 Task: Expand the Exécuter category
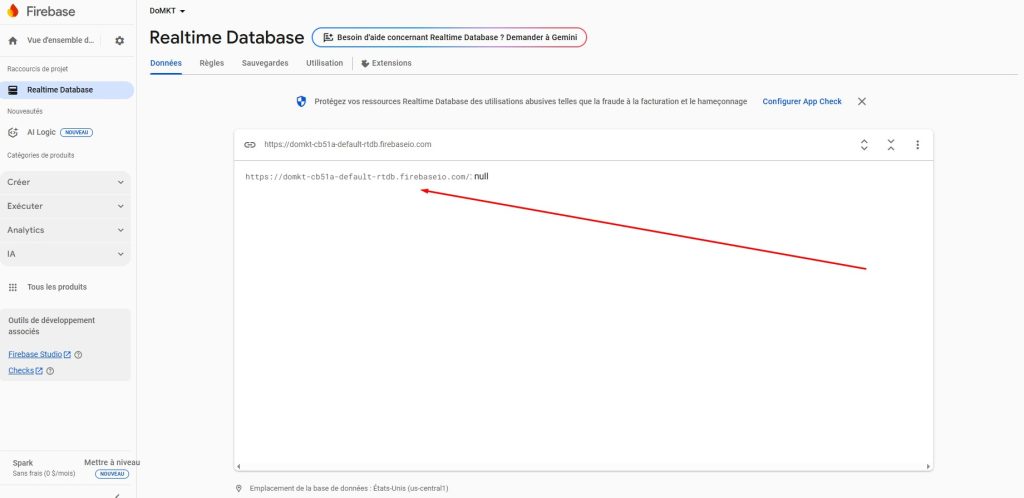pos(65,206)
